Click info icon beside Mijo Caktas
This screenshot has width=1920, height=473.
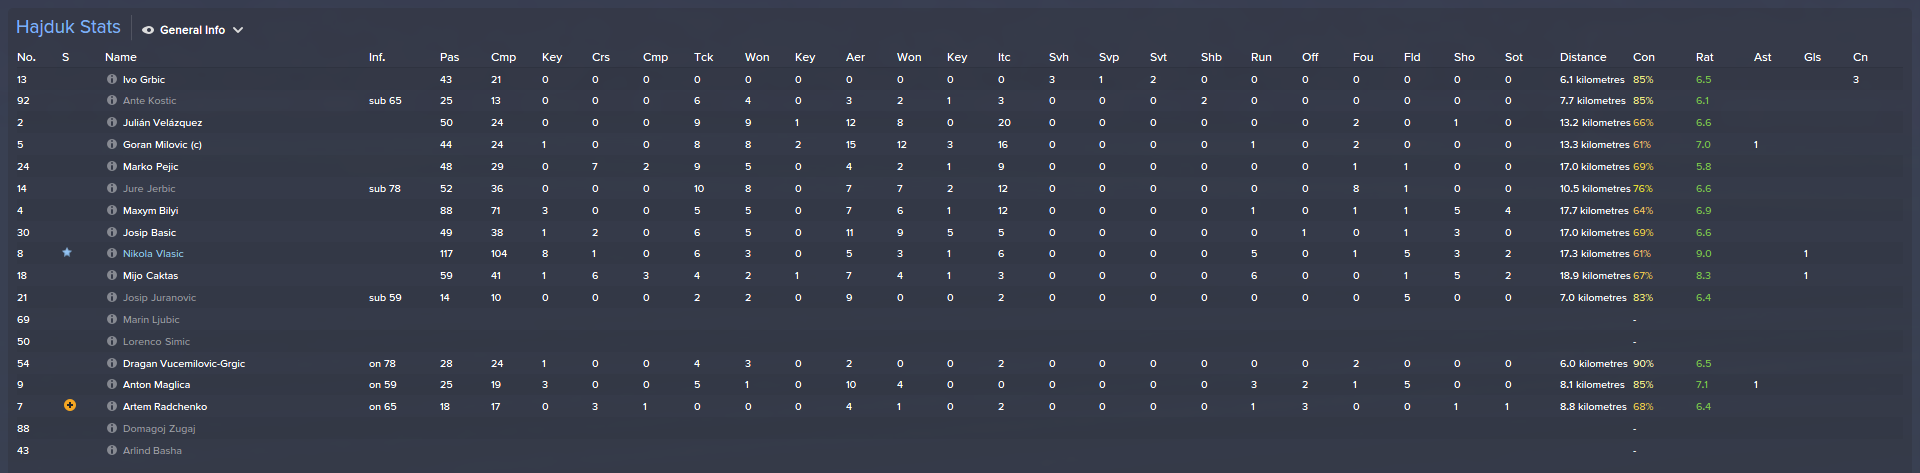pyautogui.click(x=112, y=276)
